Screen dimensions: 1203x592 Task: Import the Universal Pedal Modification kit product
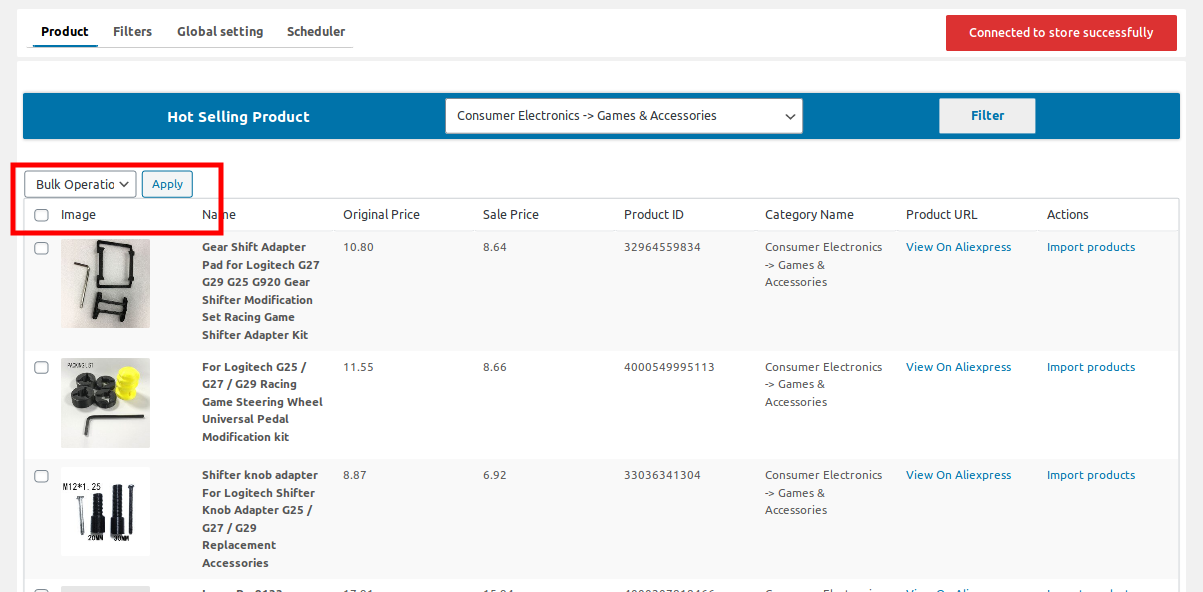[x=1090, y=368]
